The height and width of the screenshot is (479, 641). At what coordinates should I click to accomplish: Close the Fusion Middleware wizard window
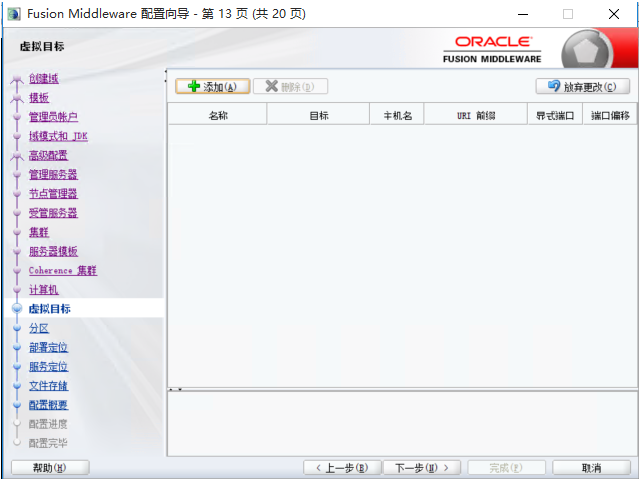[x=614, y=14]
